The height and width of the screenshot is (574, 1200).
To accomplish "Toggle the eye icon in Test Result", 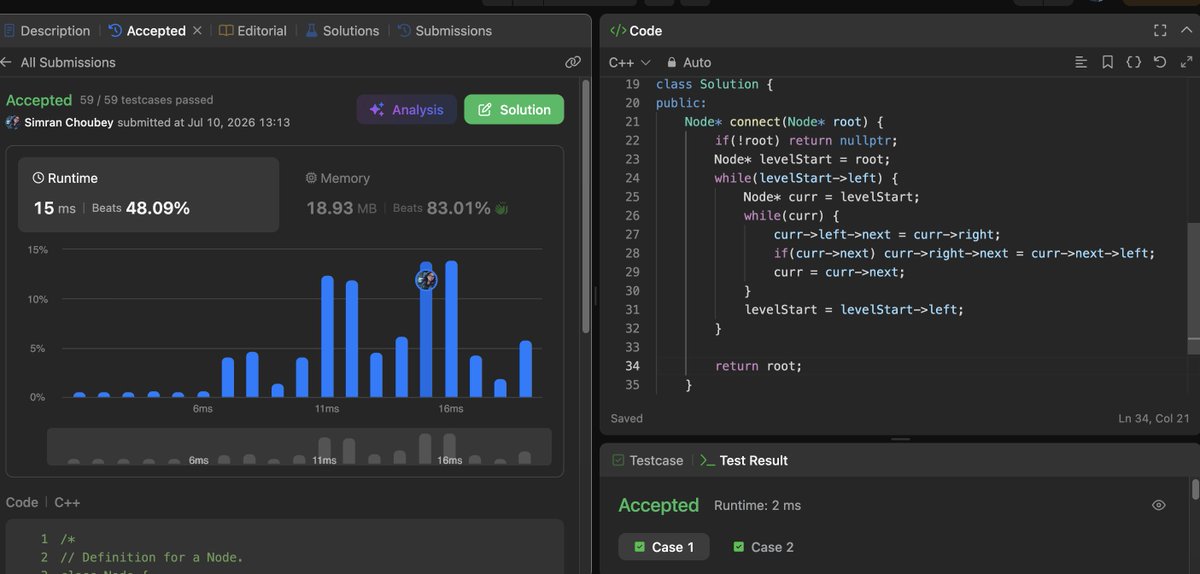I will point(1158,506).
